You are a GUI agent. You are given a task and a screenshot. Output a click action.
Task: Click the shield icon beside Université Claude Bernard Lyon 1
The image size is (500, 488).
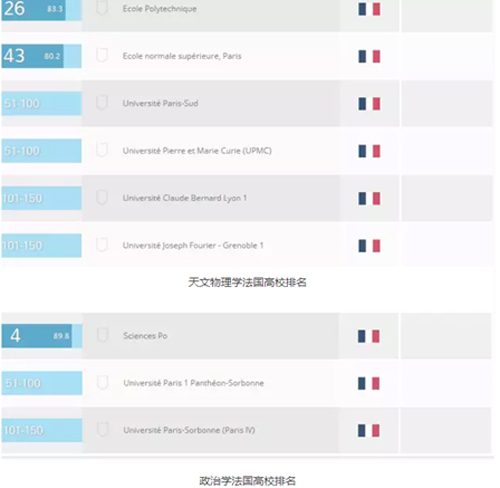coord(102,197)
